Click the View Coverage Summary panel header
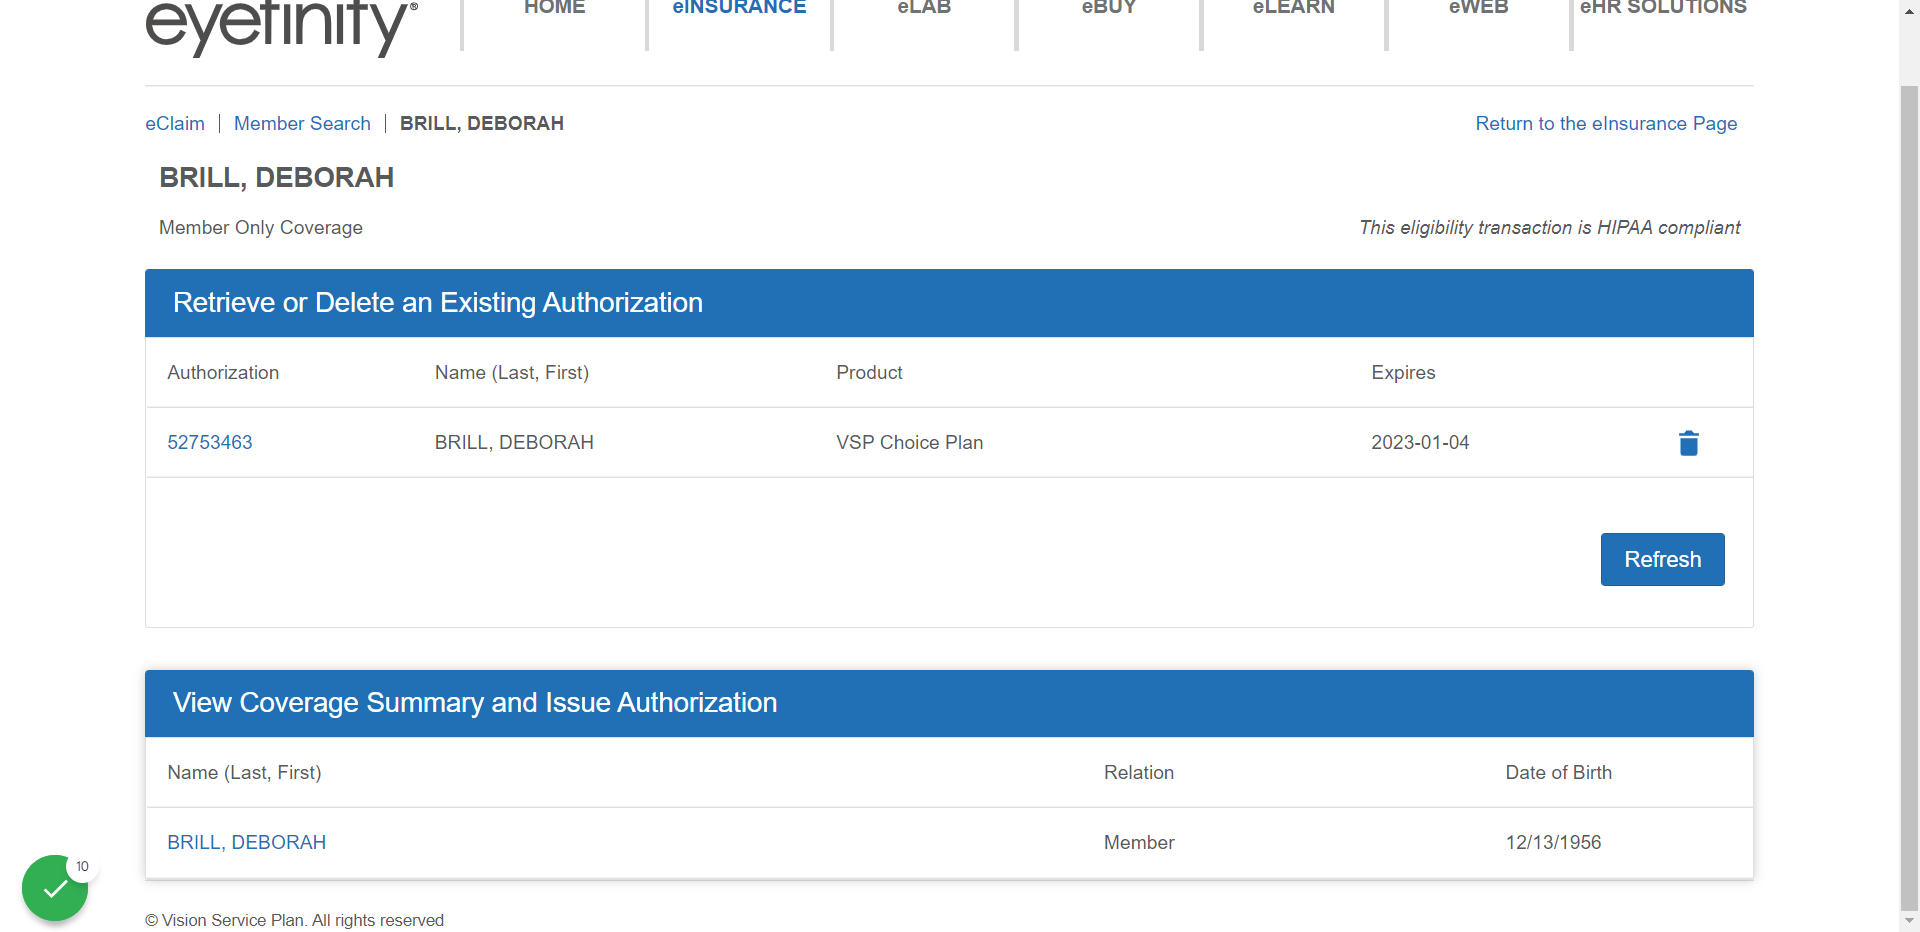The width and height of the screenshot is (1920, 932). [x=949, y=703]
